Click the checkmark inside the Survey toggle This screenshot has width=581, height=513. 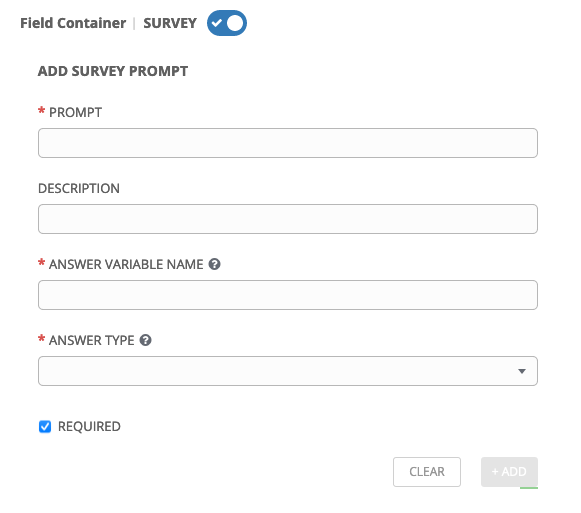point(216,23)
